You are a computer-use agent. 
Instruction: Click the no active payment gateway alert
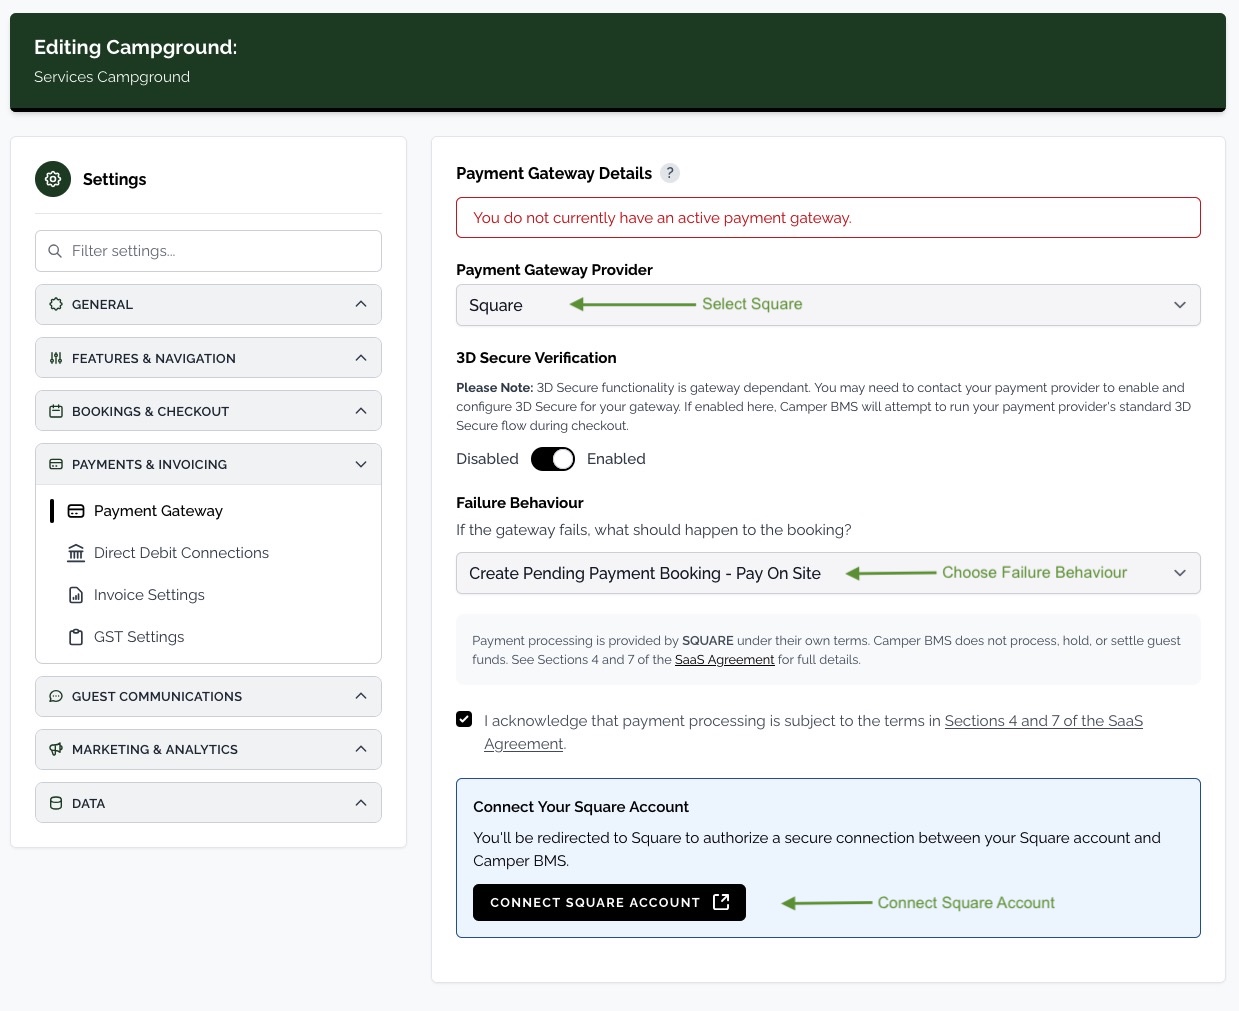(x=828, y=217)
